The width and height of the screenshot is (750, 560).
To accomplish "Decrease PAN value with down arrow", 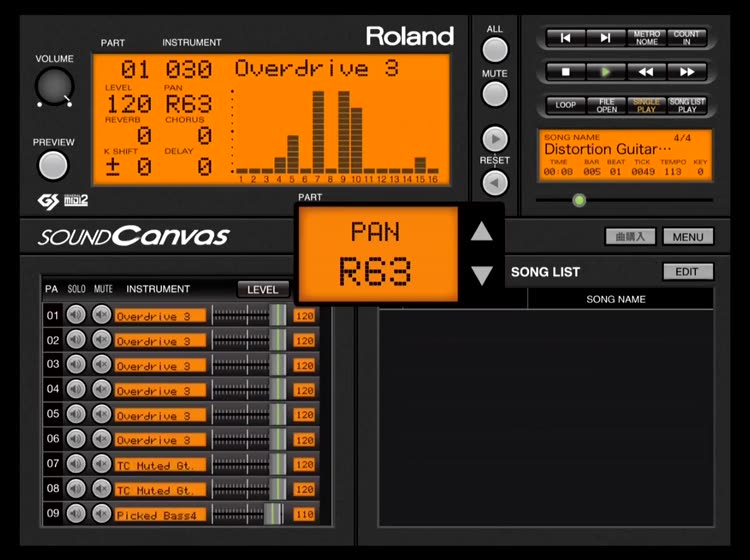I will pyautogui.click(x=482, y=275).
